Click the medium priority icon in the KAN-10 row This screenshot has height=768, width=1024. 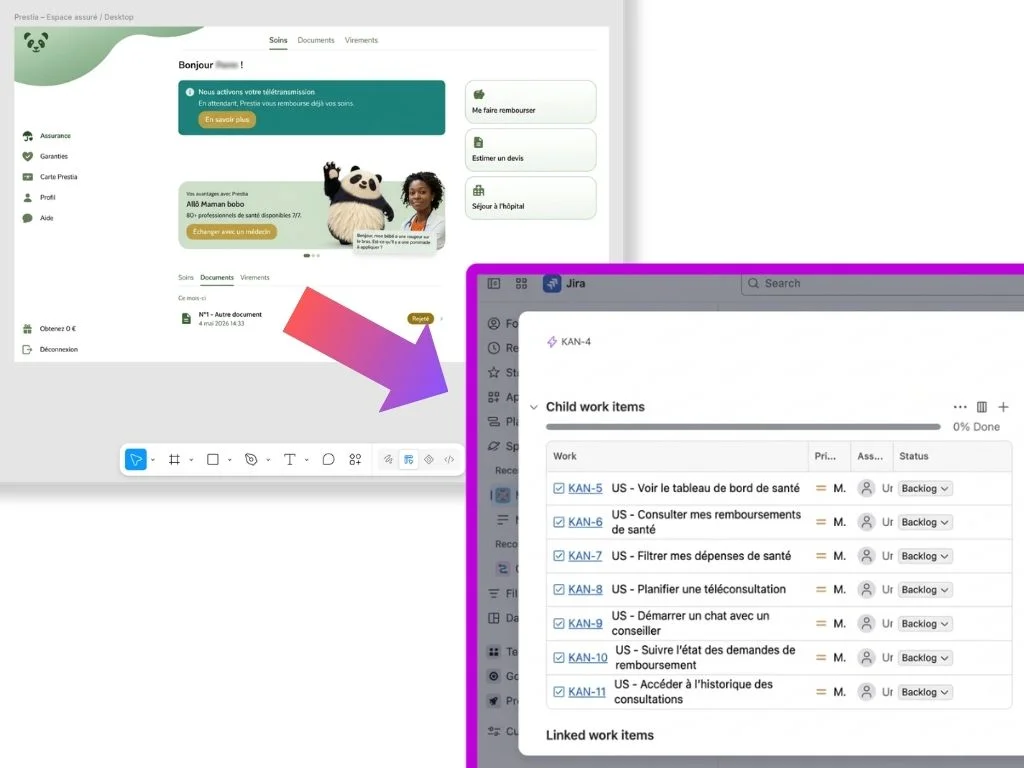point(821,658)
